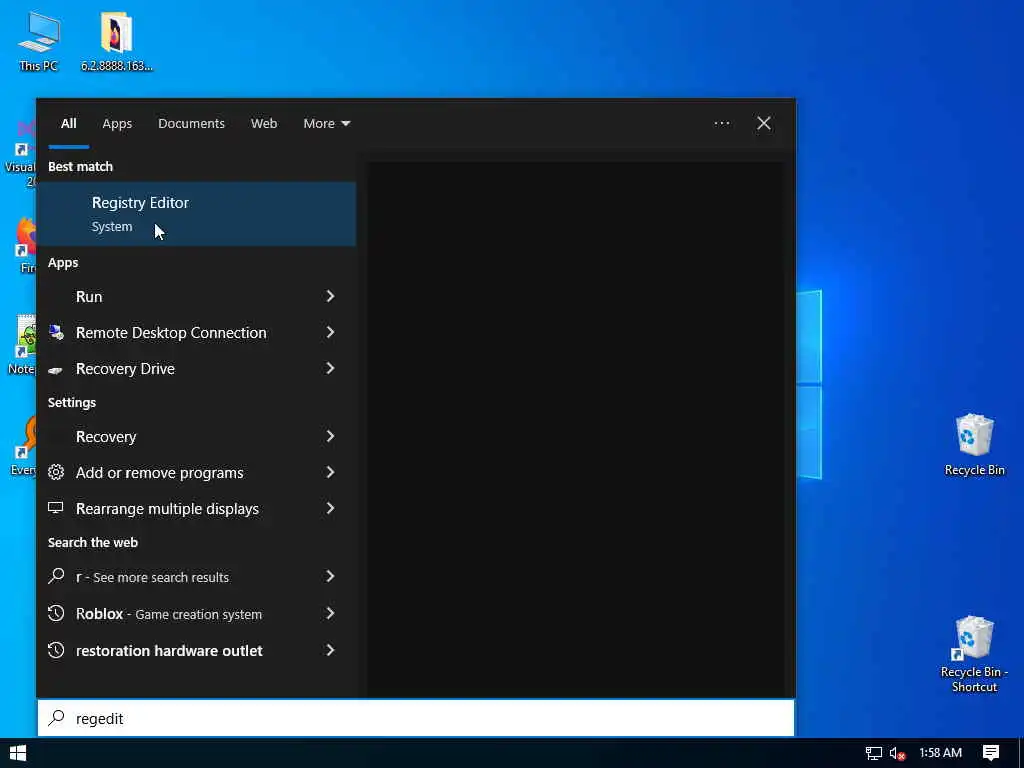Expand arrow for Remote Desktop Connection
This screenshot has height=768, width=1024.
pos(330,332)
